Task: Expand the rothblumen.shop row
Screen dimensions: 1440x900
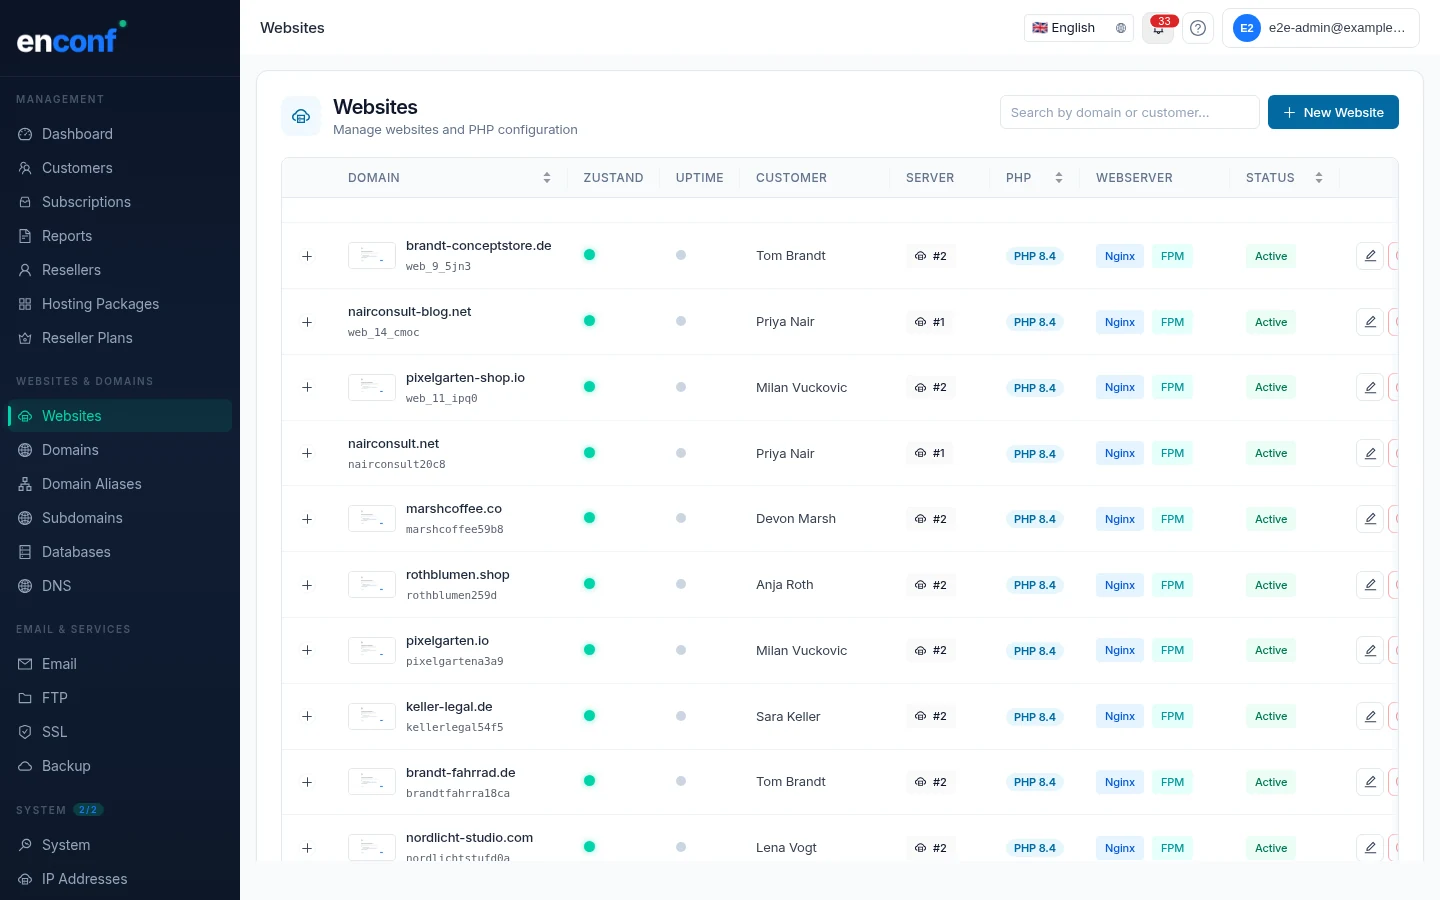Action: click(x=307, y=585)
